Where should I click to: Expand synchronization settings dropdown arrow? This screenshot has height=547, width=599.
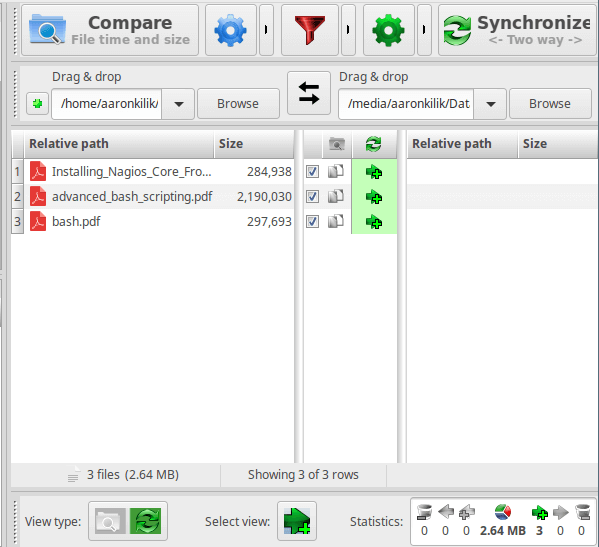click(x=424, y=30)
